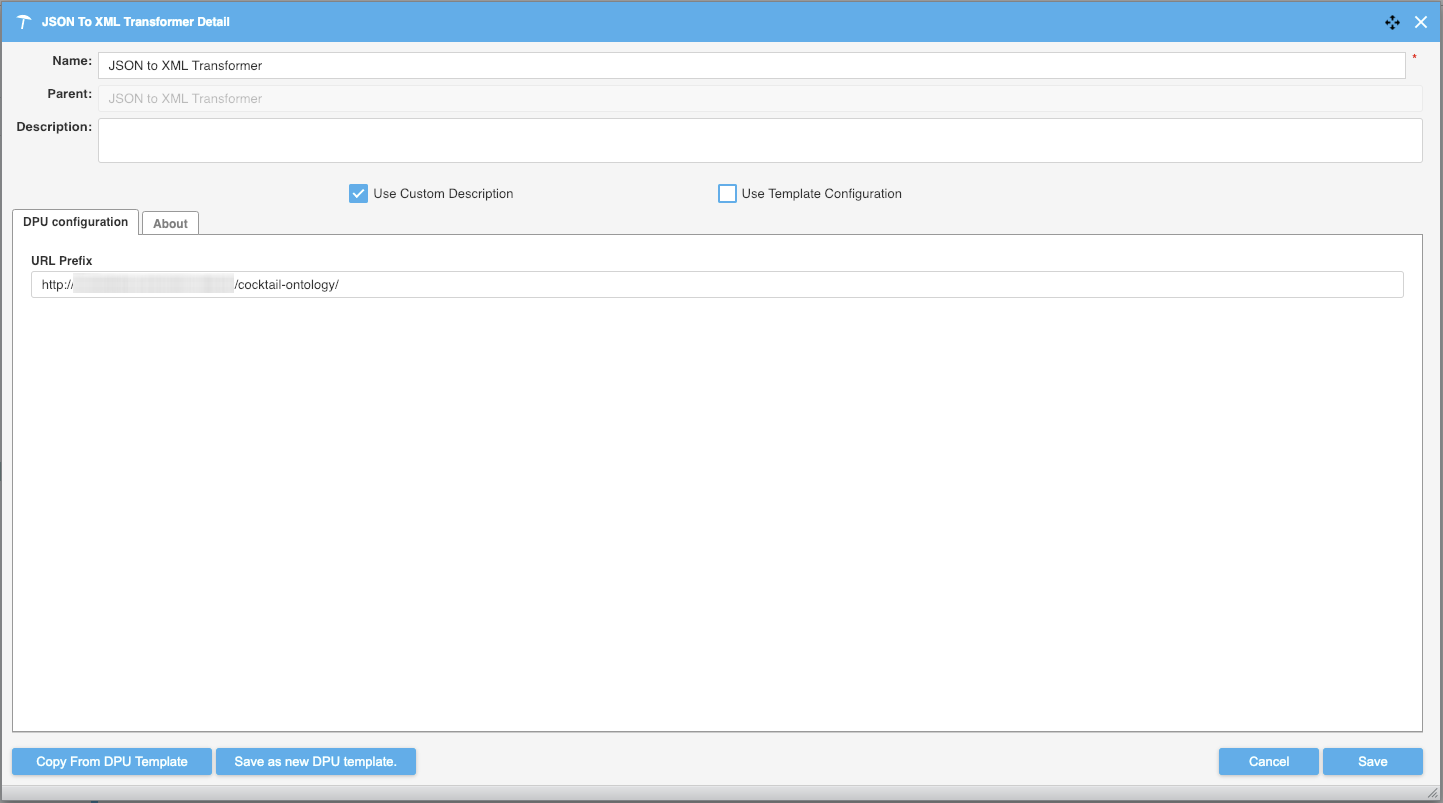Image resolution: width=1443 pixels, height=803 pixels.
Task: Click the Copy From DPU Template button
Action: (x=112, y=762)
